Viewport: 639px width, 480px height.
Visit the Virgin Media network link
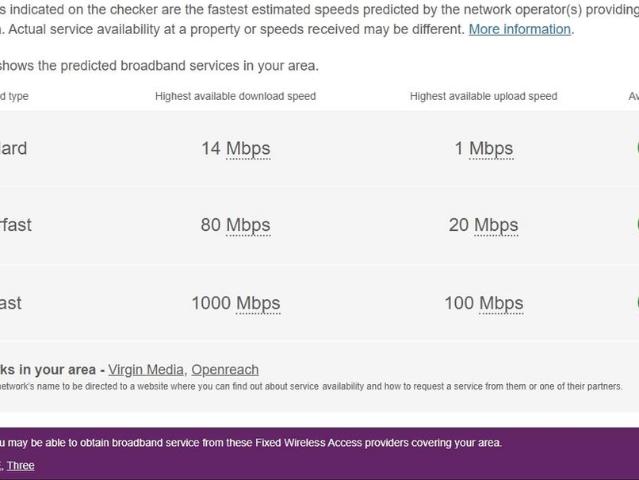(146, 369)
